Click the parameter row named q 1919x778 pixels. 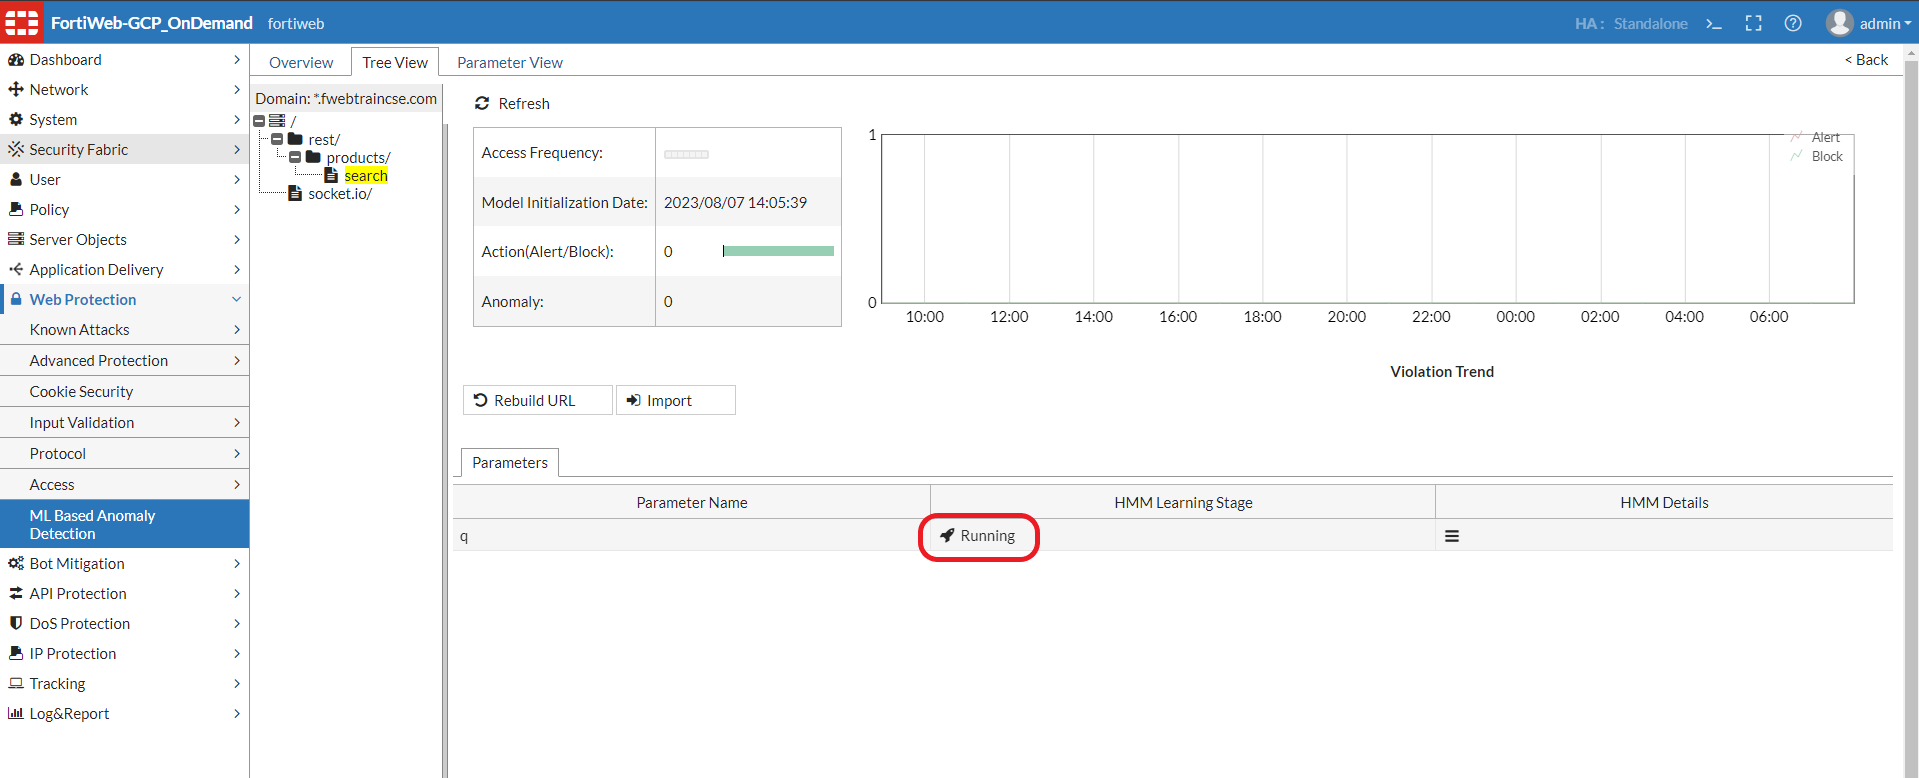tap(1173, 536)
